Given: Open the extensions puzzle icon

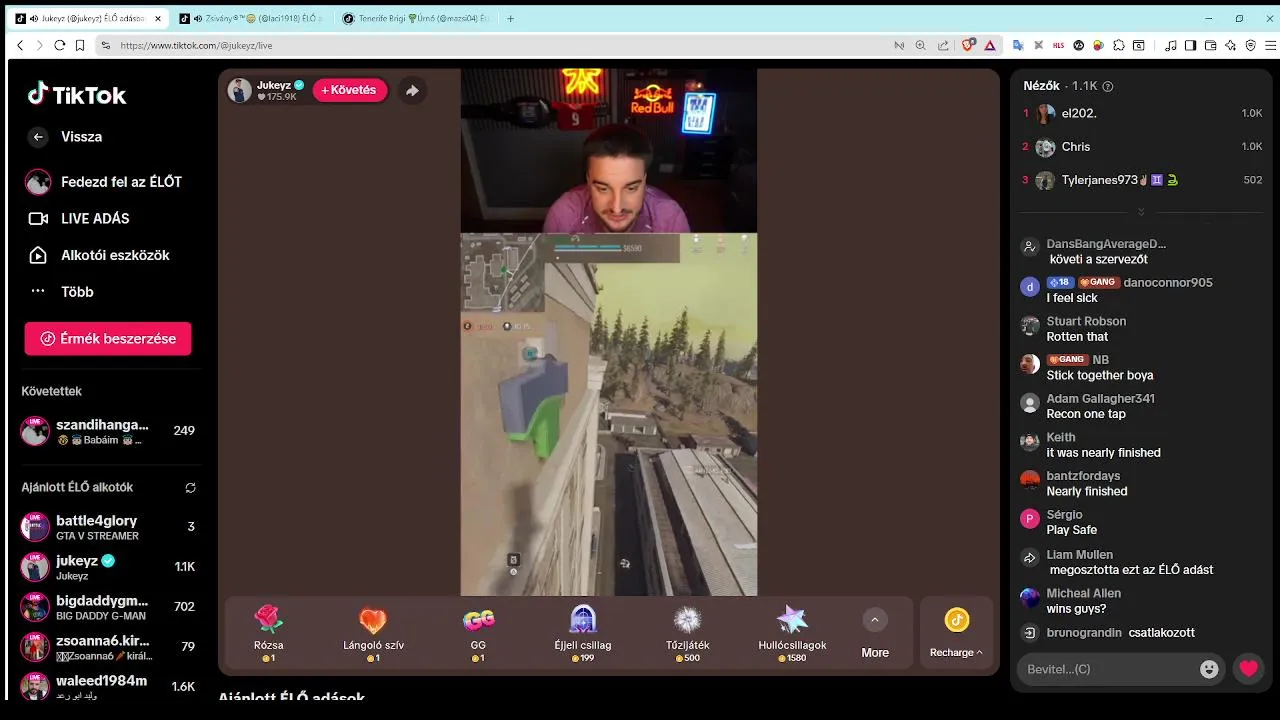Looking at the screenshot, I should [x=1118, y=45].
